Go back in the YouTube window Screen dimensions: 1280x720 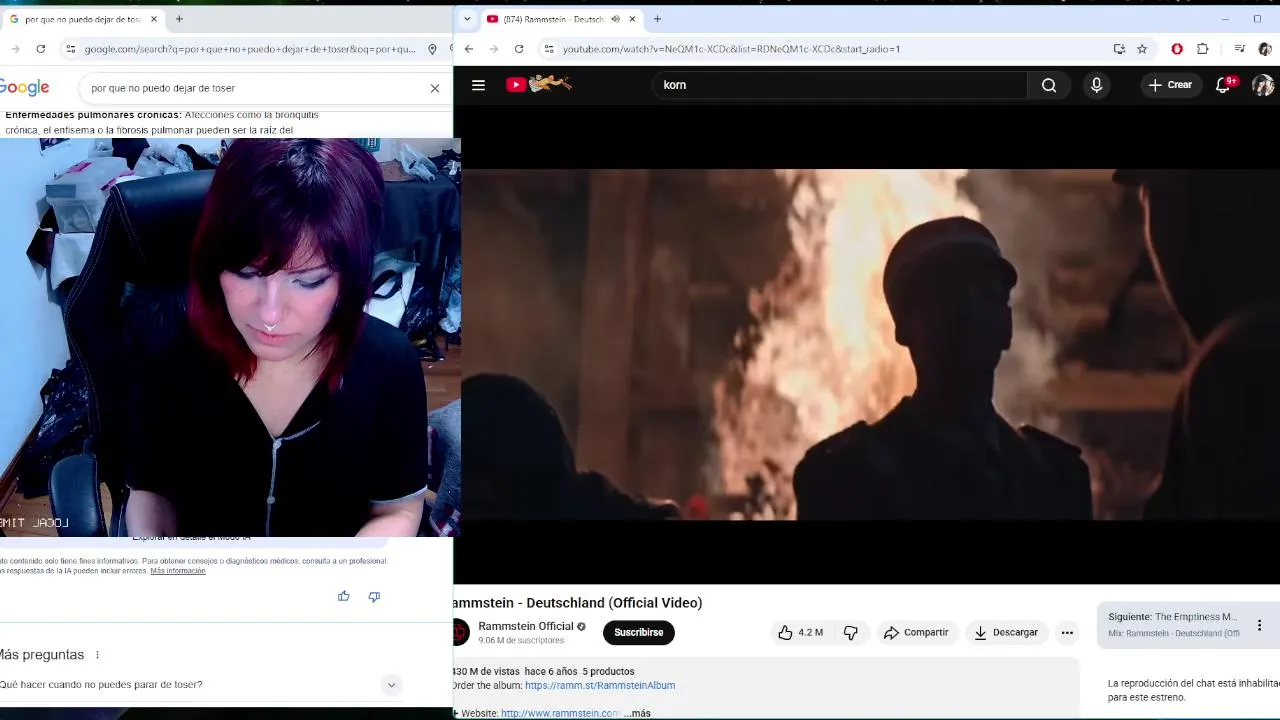pos(468,49)
